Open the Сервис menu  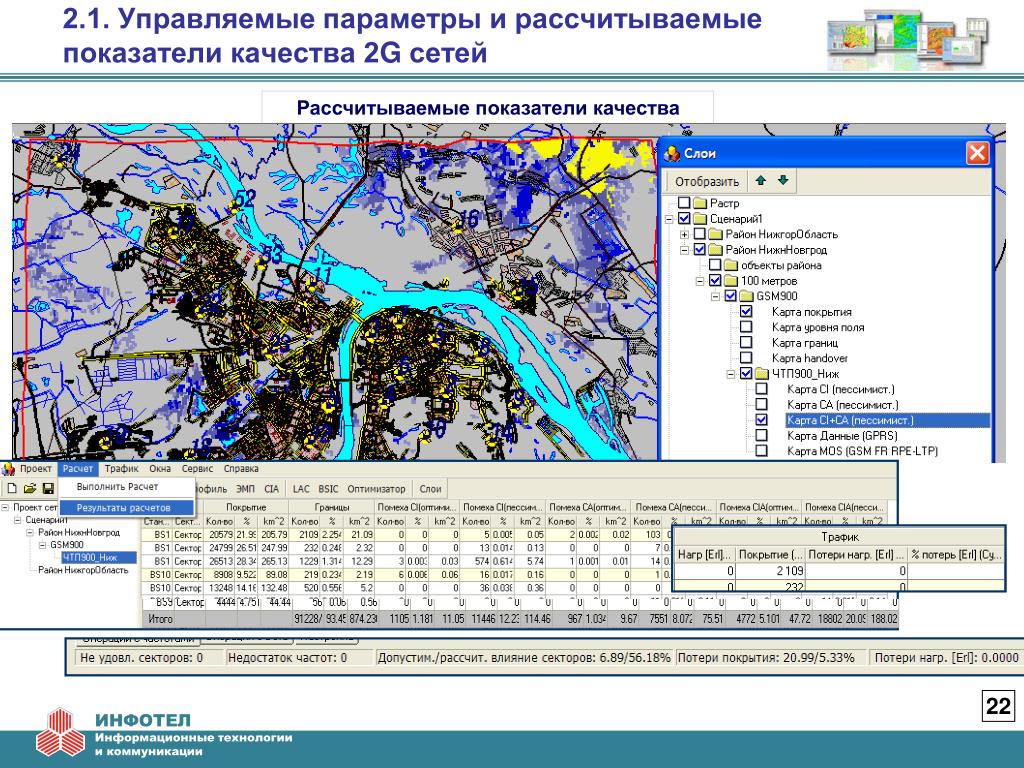197,468
